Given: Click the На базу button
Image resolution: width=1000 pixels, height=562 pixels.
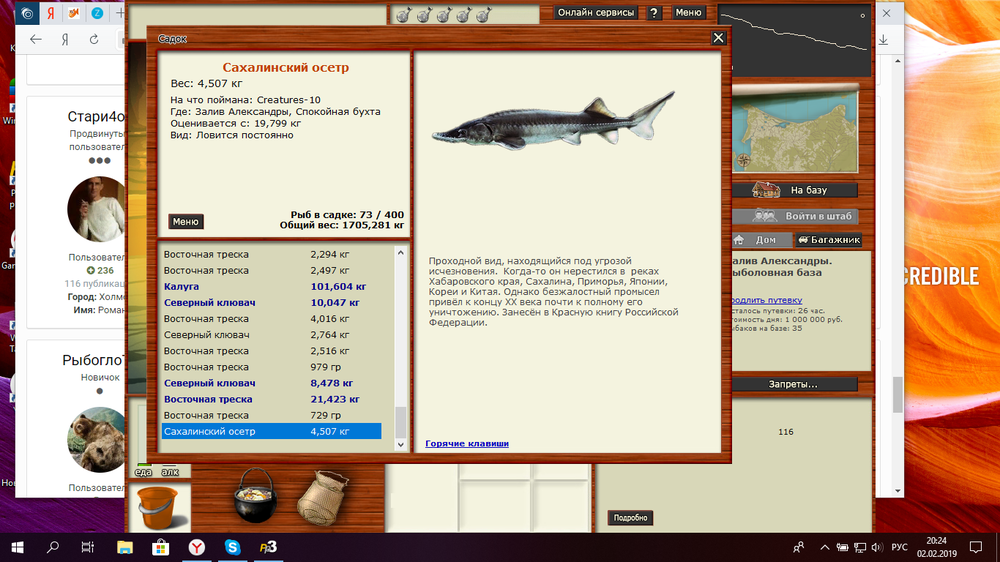Looking at the screenshot, I should pyautogui.click(x=795, y=190).
